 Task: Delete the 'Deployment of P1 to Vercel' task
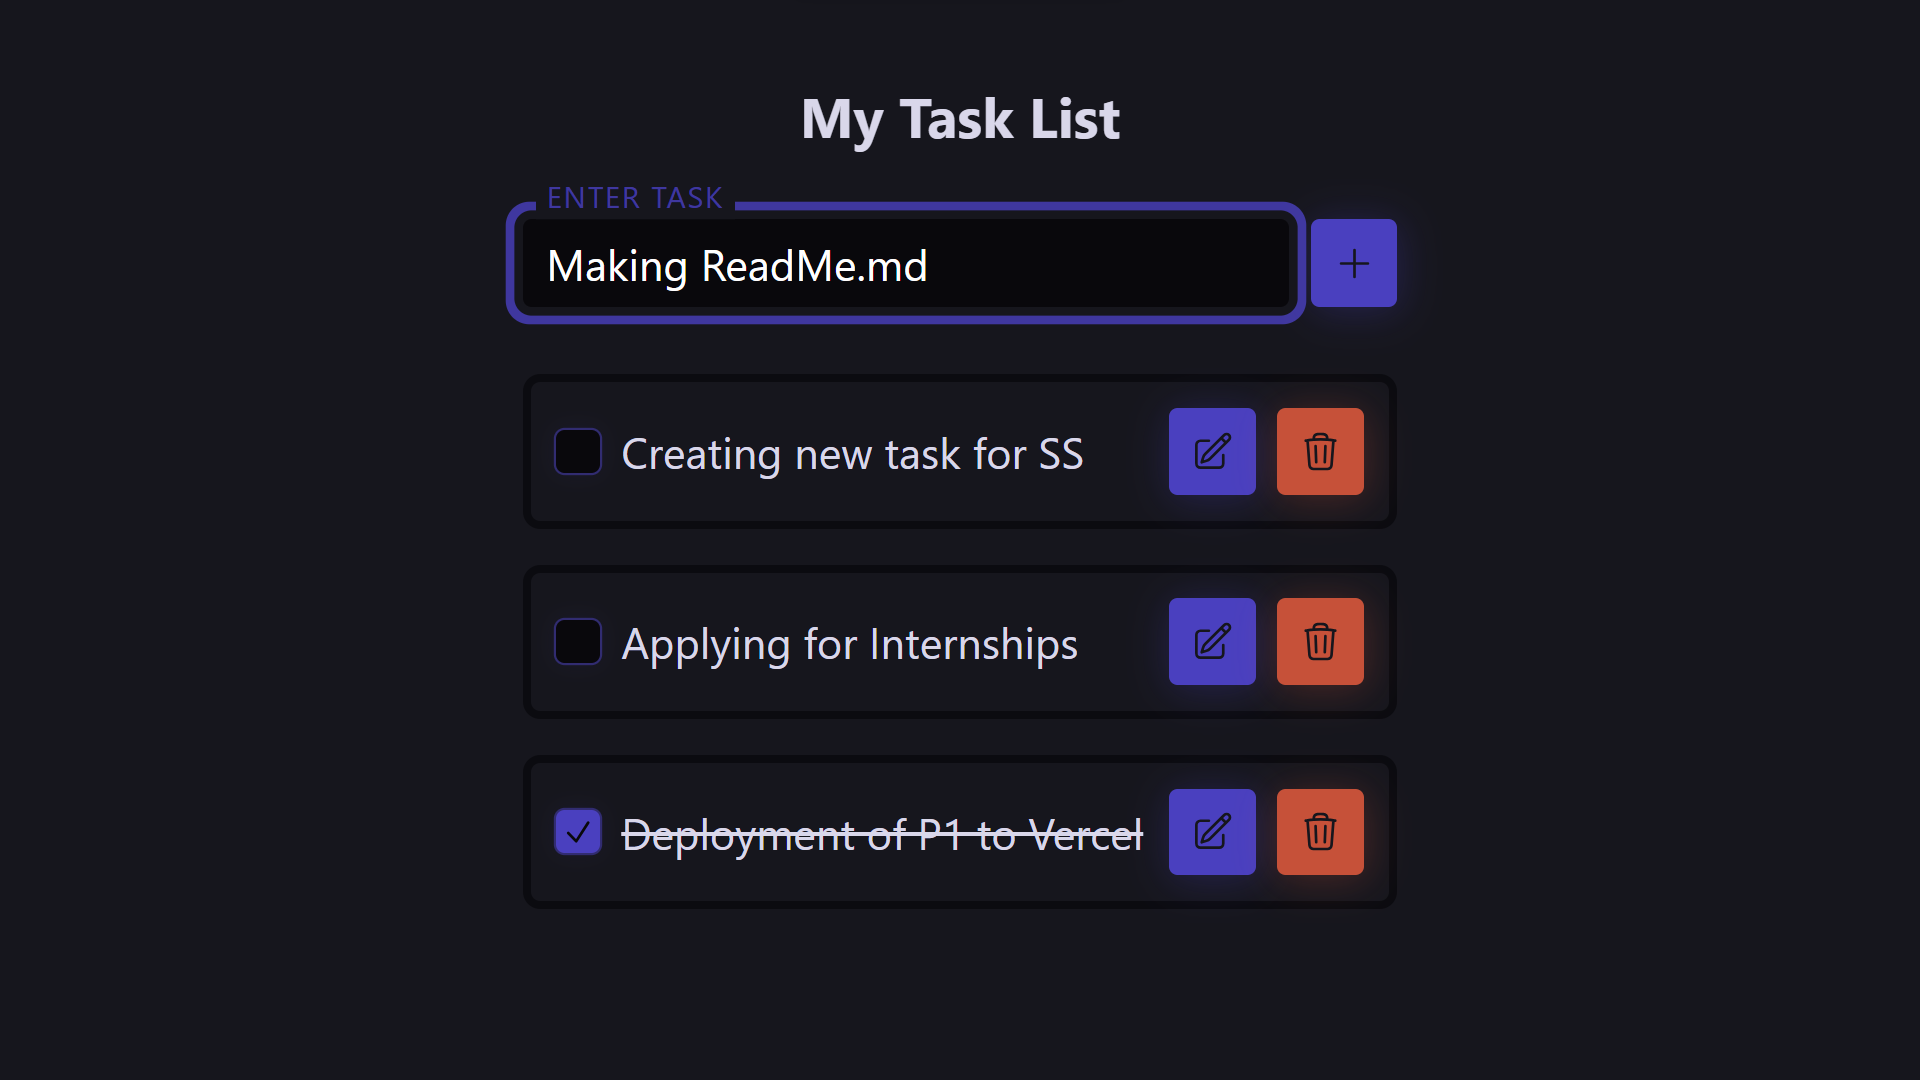click(1320, 831)
